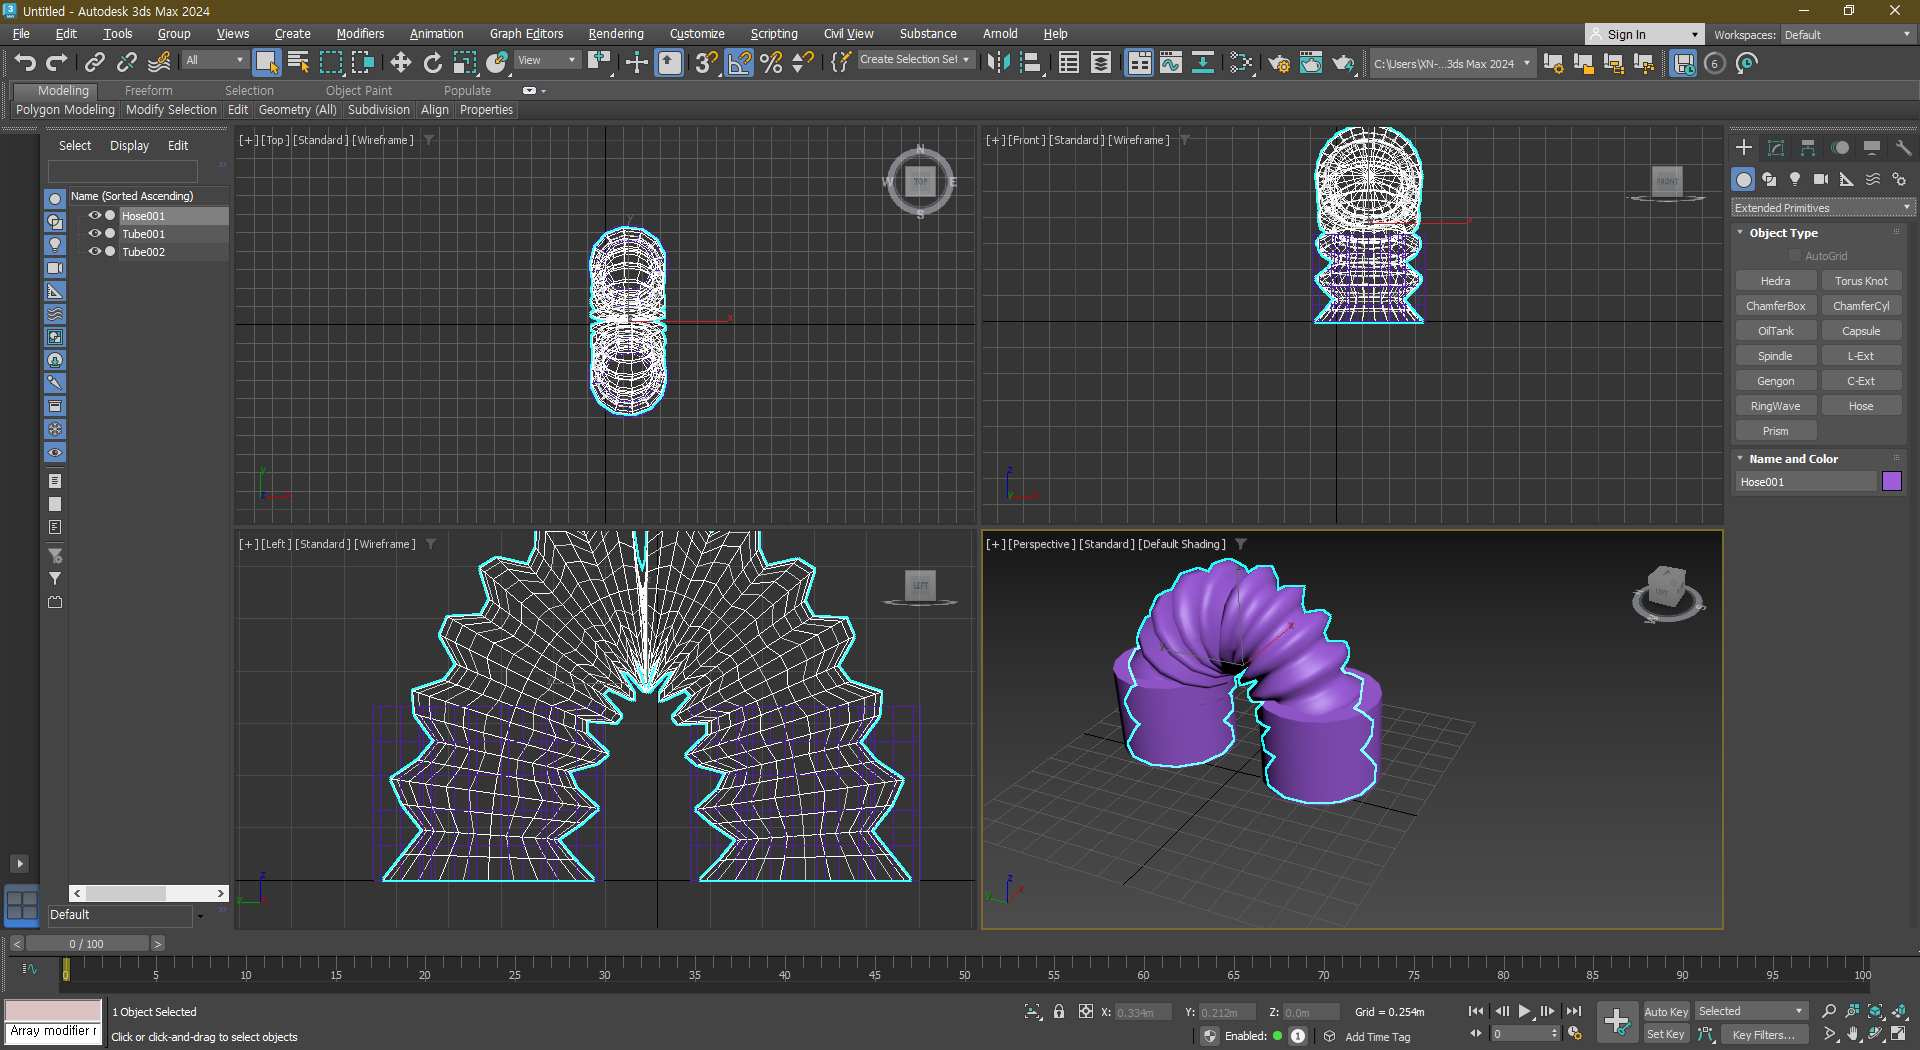Switch to the Hierarchy panel tab
The height and width of the screenshot is (1050, 1920).
[x=1808, y=148]
